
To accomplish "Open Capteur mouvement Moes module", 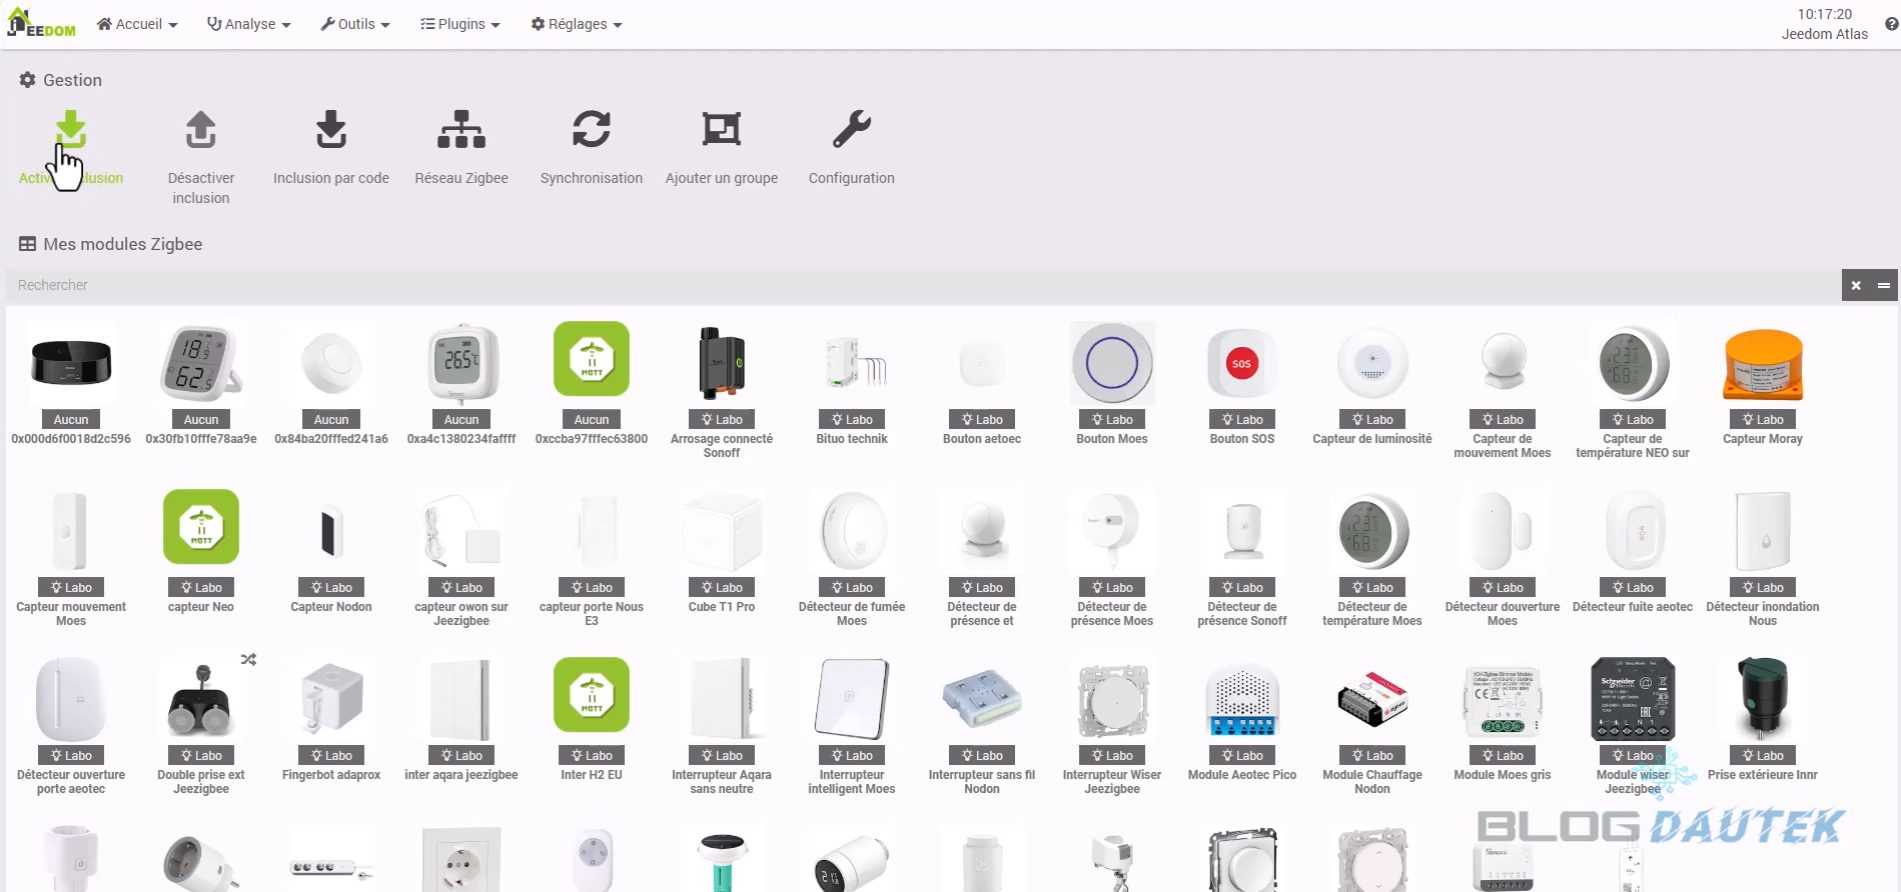I will [x=71, y=558].
